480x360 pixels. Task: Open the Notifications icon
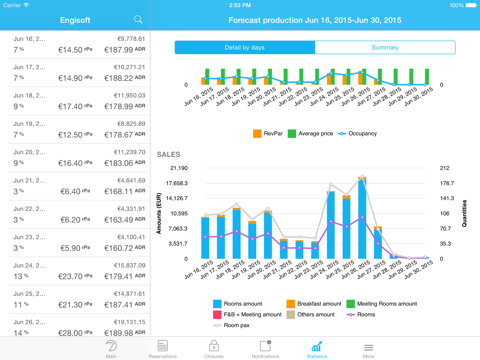click(265, 346)
